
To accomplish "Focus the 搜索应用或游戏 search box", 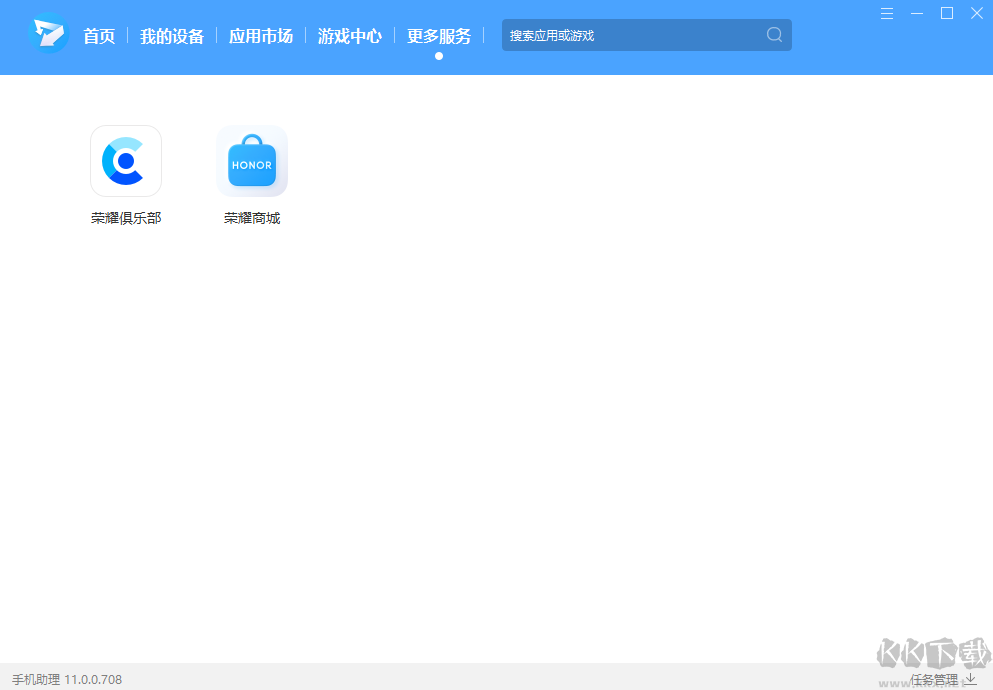I will (630, 35).
